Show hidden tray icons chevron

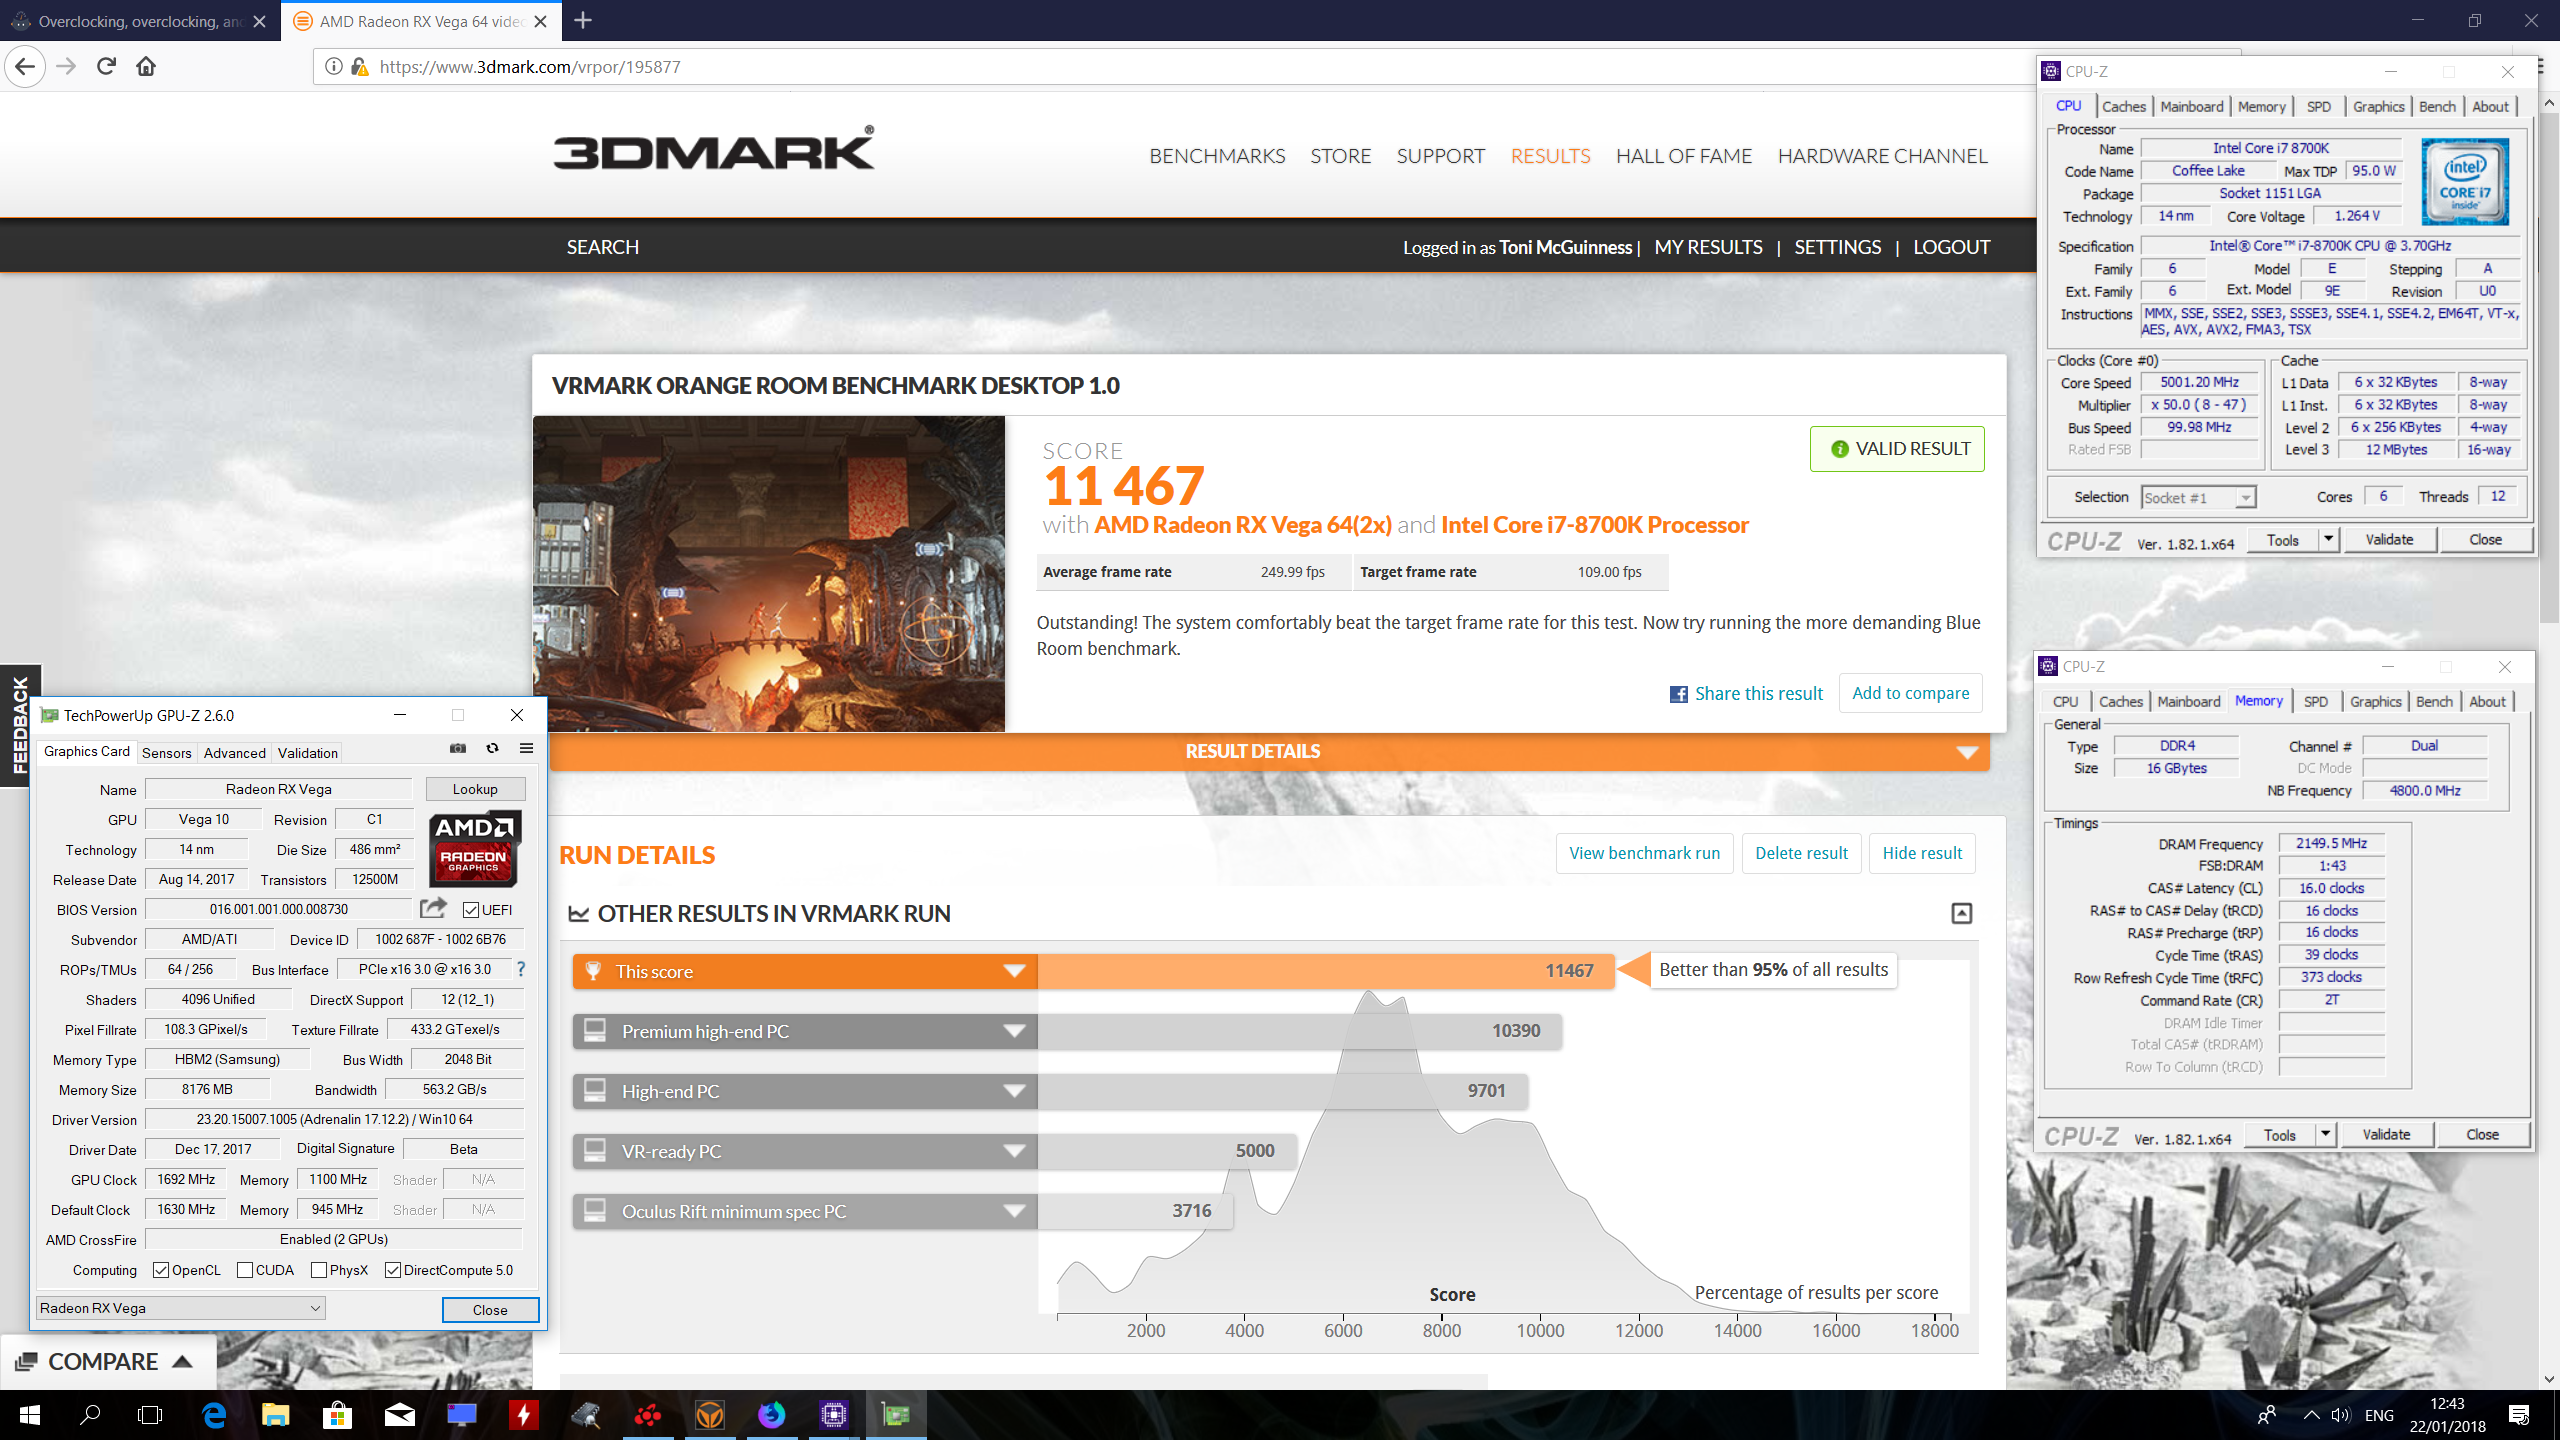(2311, 1415)
